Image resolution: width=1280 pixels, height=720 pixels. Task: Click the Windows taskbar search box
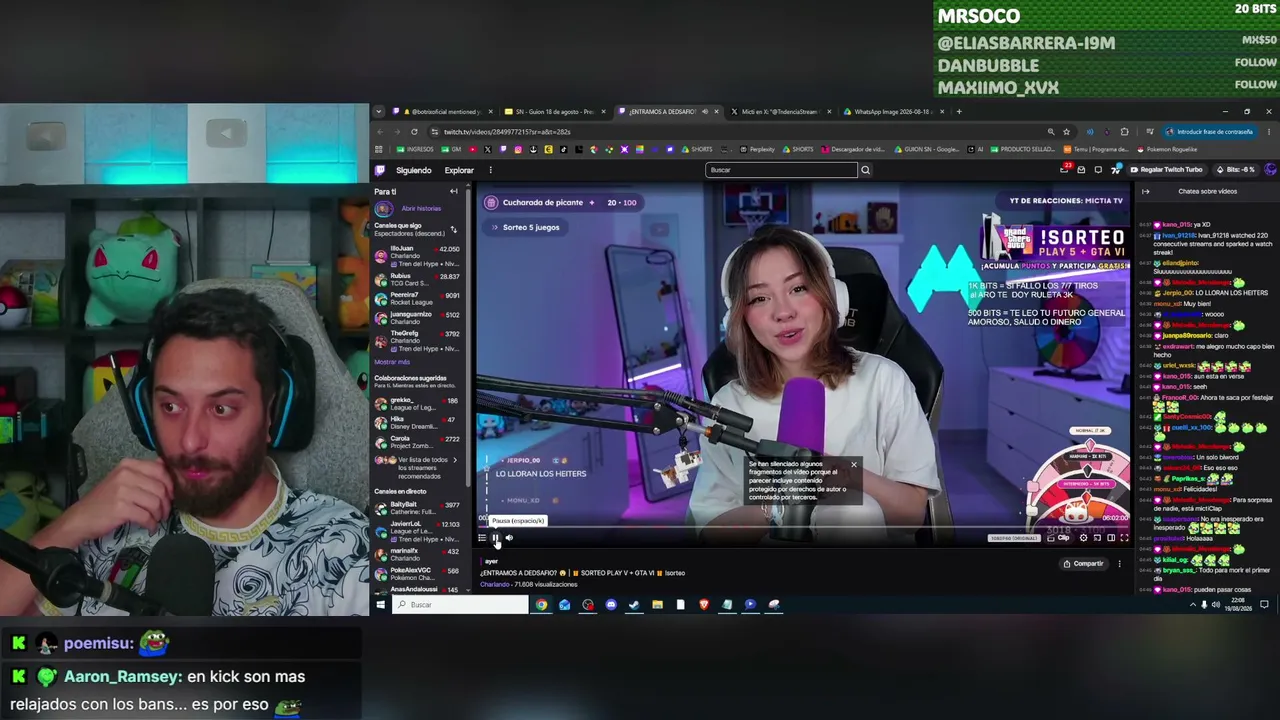pyautogui.click(x=460, y=605)
